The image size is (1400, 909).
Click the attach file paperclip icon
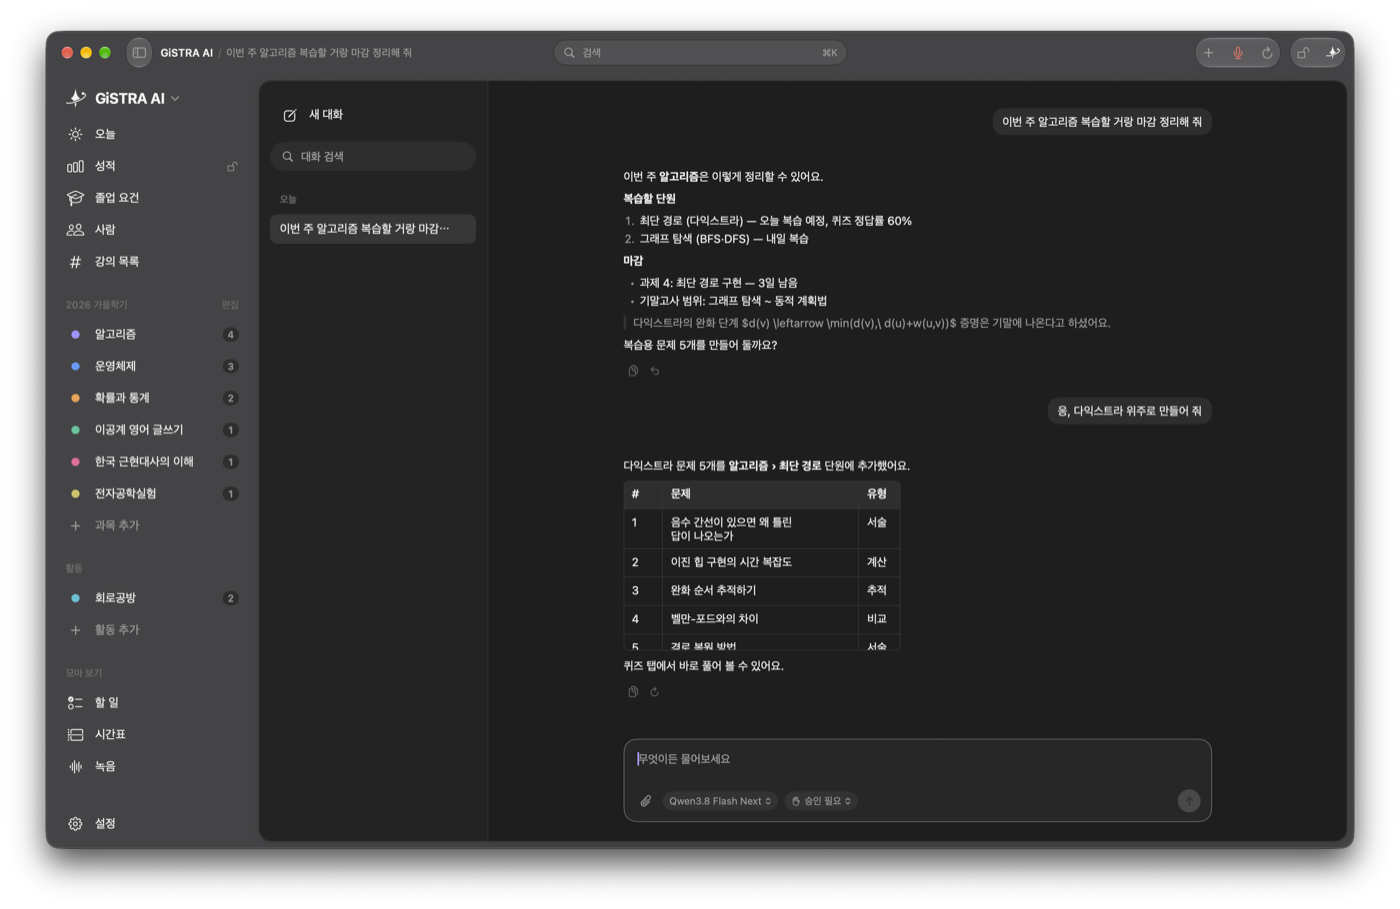click(646, 801)
